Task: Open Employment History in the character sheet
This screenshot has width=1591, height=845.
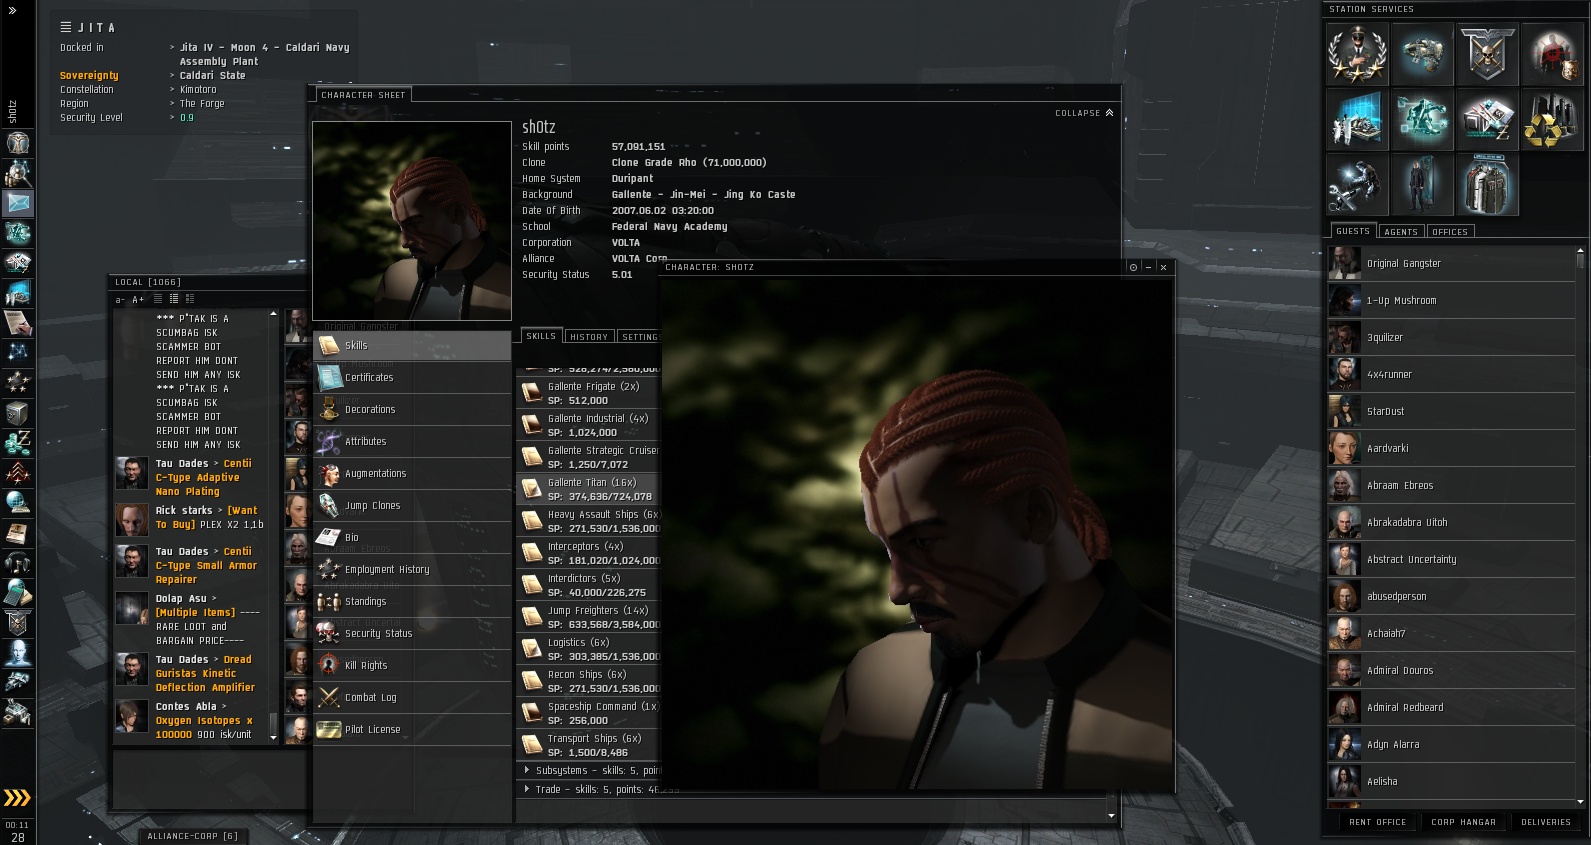Action: point(412,569)
